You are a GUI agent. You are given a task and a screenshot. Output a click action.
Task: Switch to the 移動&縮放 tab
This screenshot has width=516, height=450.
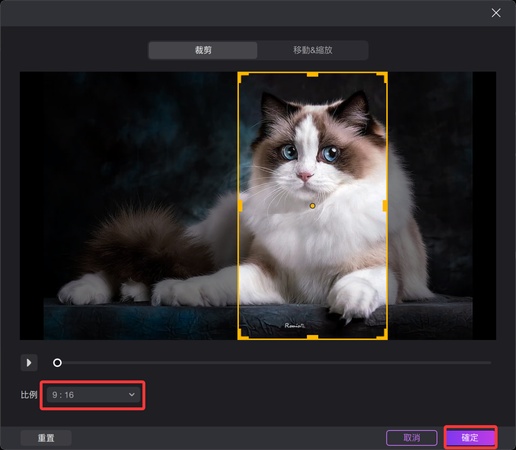click(x=312, y=50)
